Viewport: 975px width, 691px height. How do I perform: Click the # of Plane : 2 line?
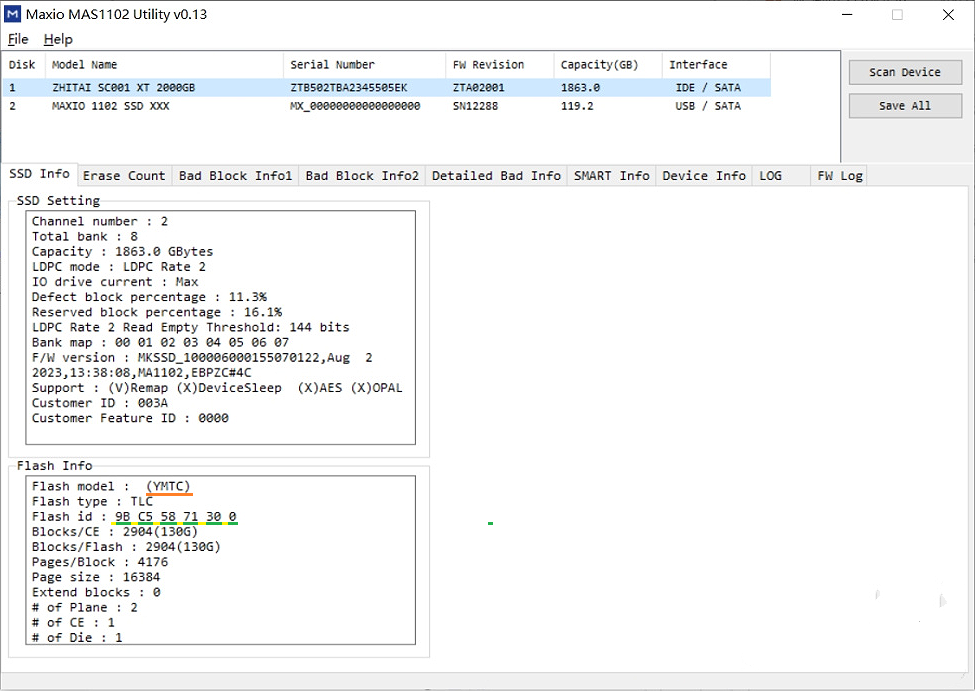pyautogui.click(x=85, y=608)
